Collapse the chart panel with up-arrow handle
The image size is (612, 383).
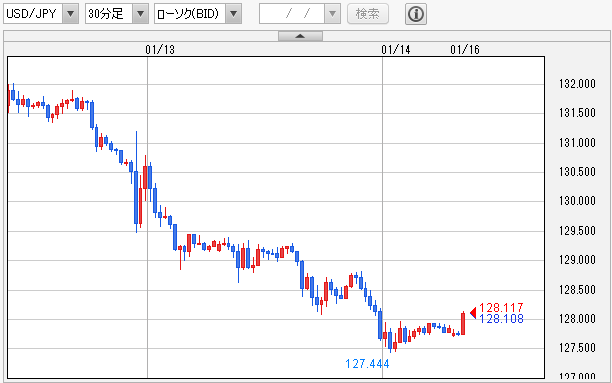tap(300, 36)
